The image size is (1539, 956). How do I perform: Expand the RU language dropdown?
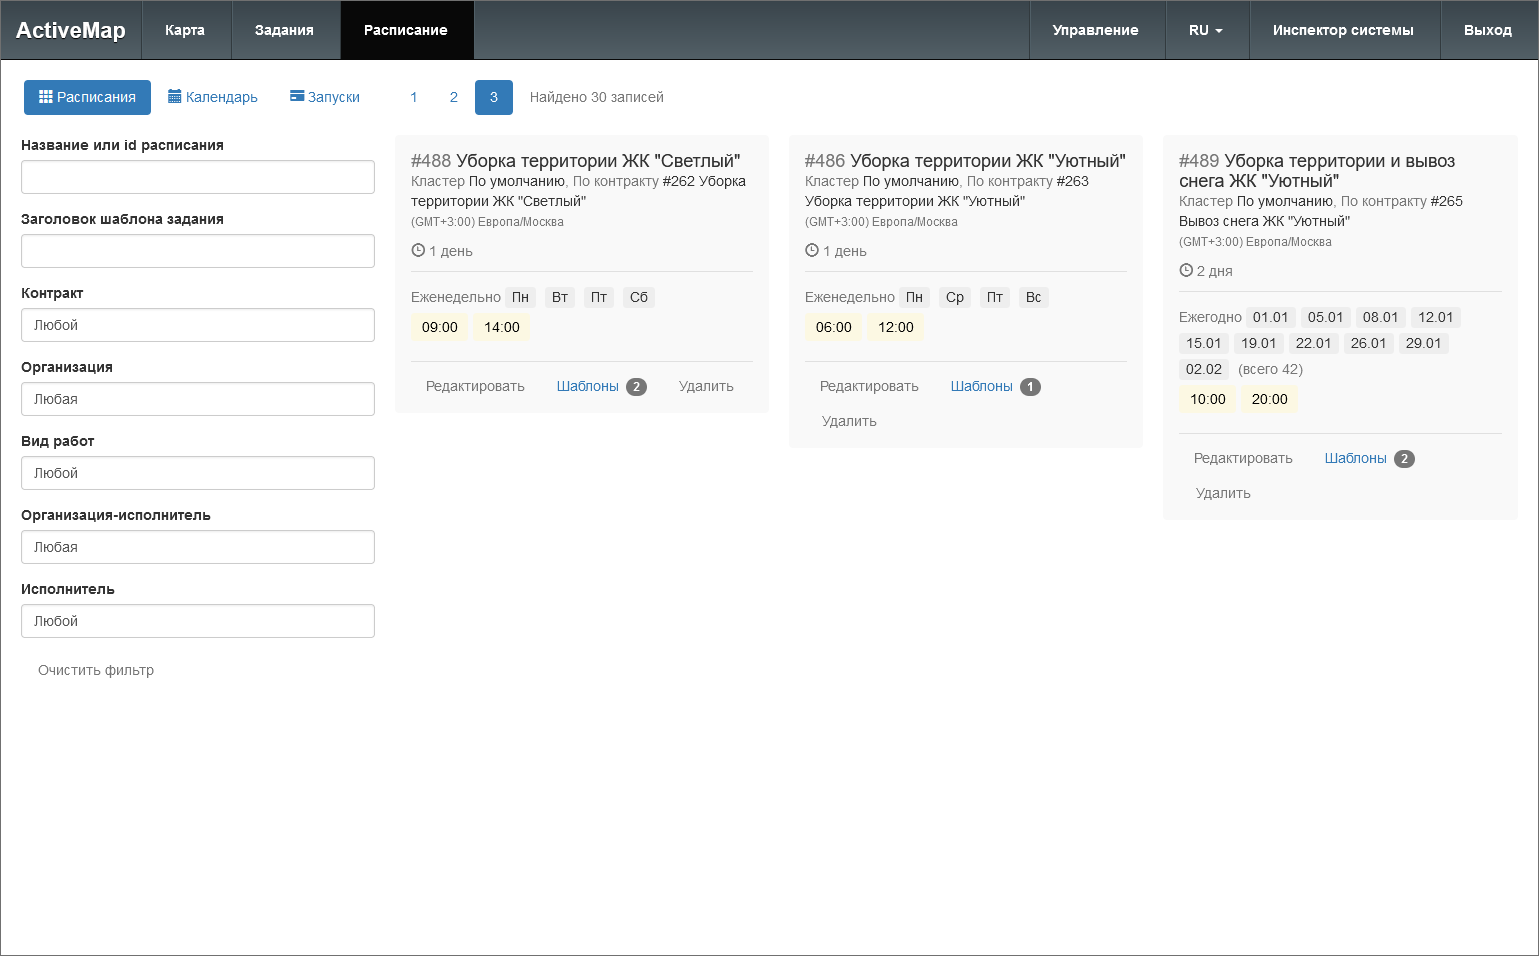1205,30
